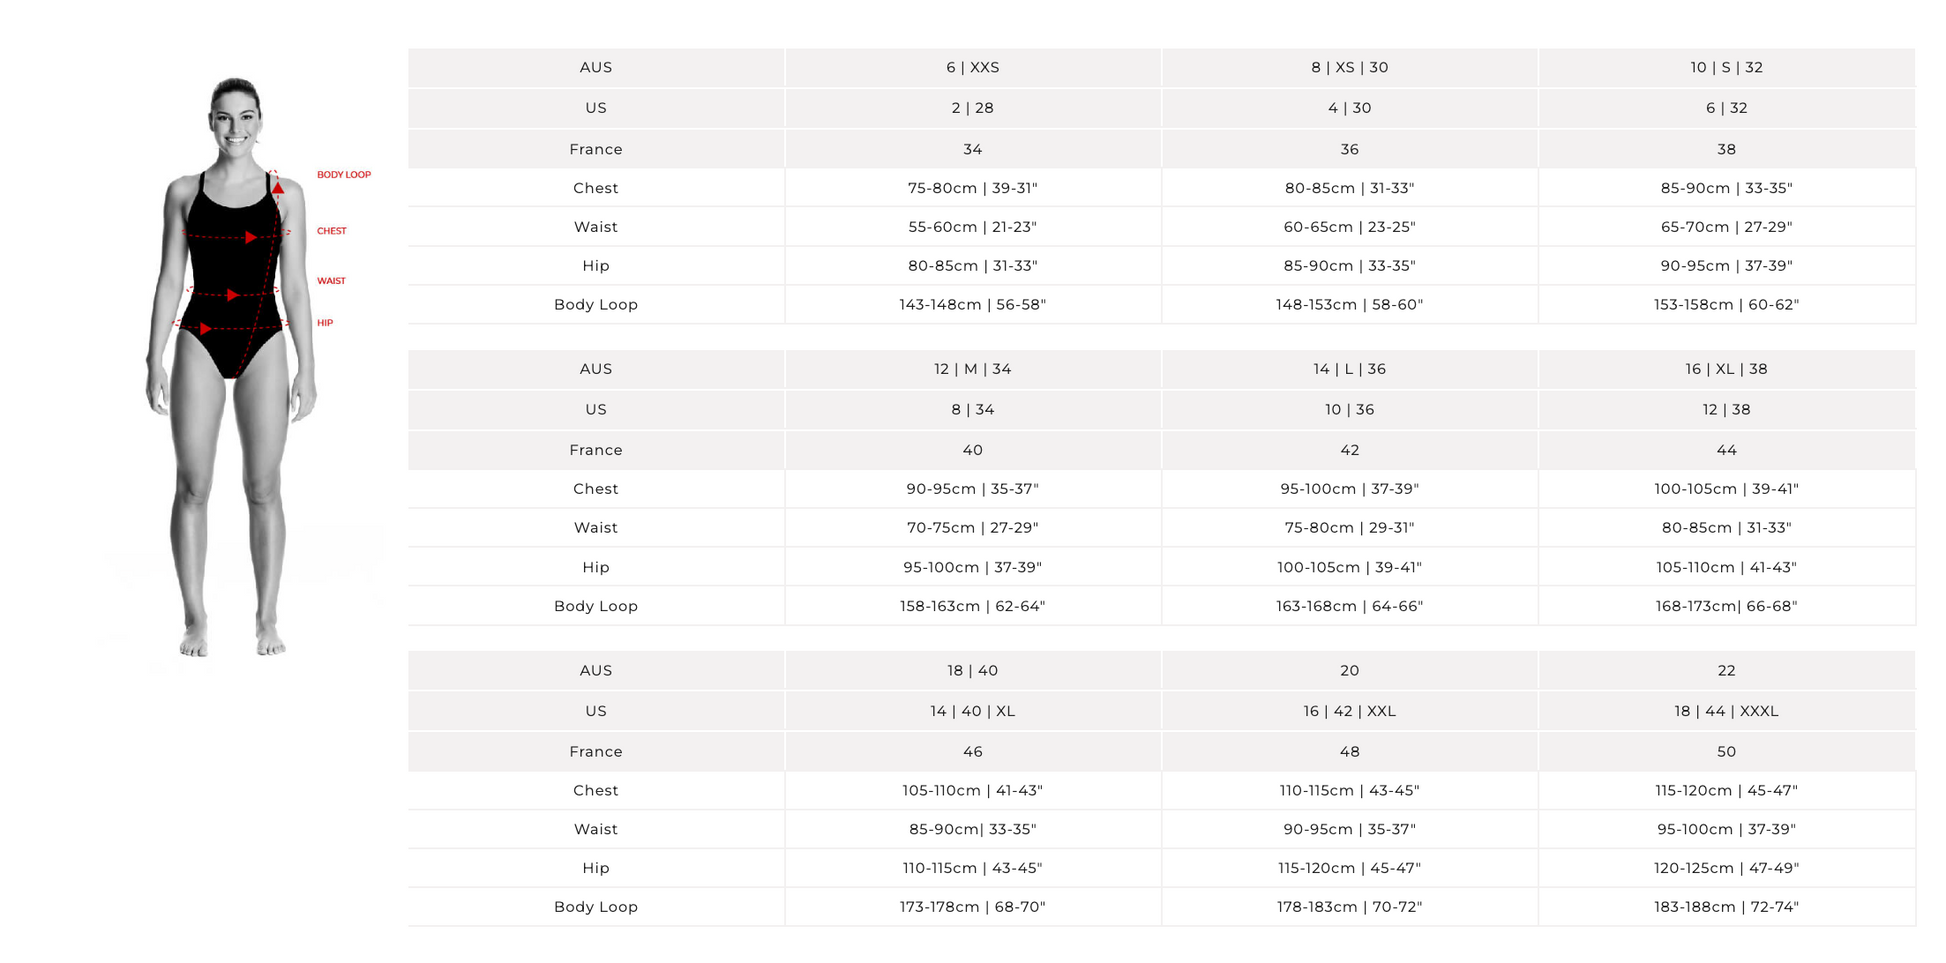Select the "14 | L | 36" size cell
1946x963 pixels.
(1349, 369)
